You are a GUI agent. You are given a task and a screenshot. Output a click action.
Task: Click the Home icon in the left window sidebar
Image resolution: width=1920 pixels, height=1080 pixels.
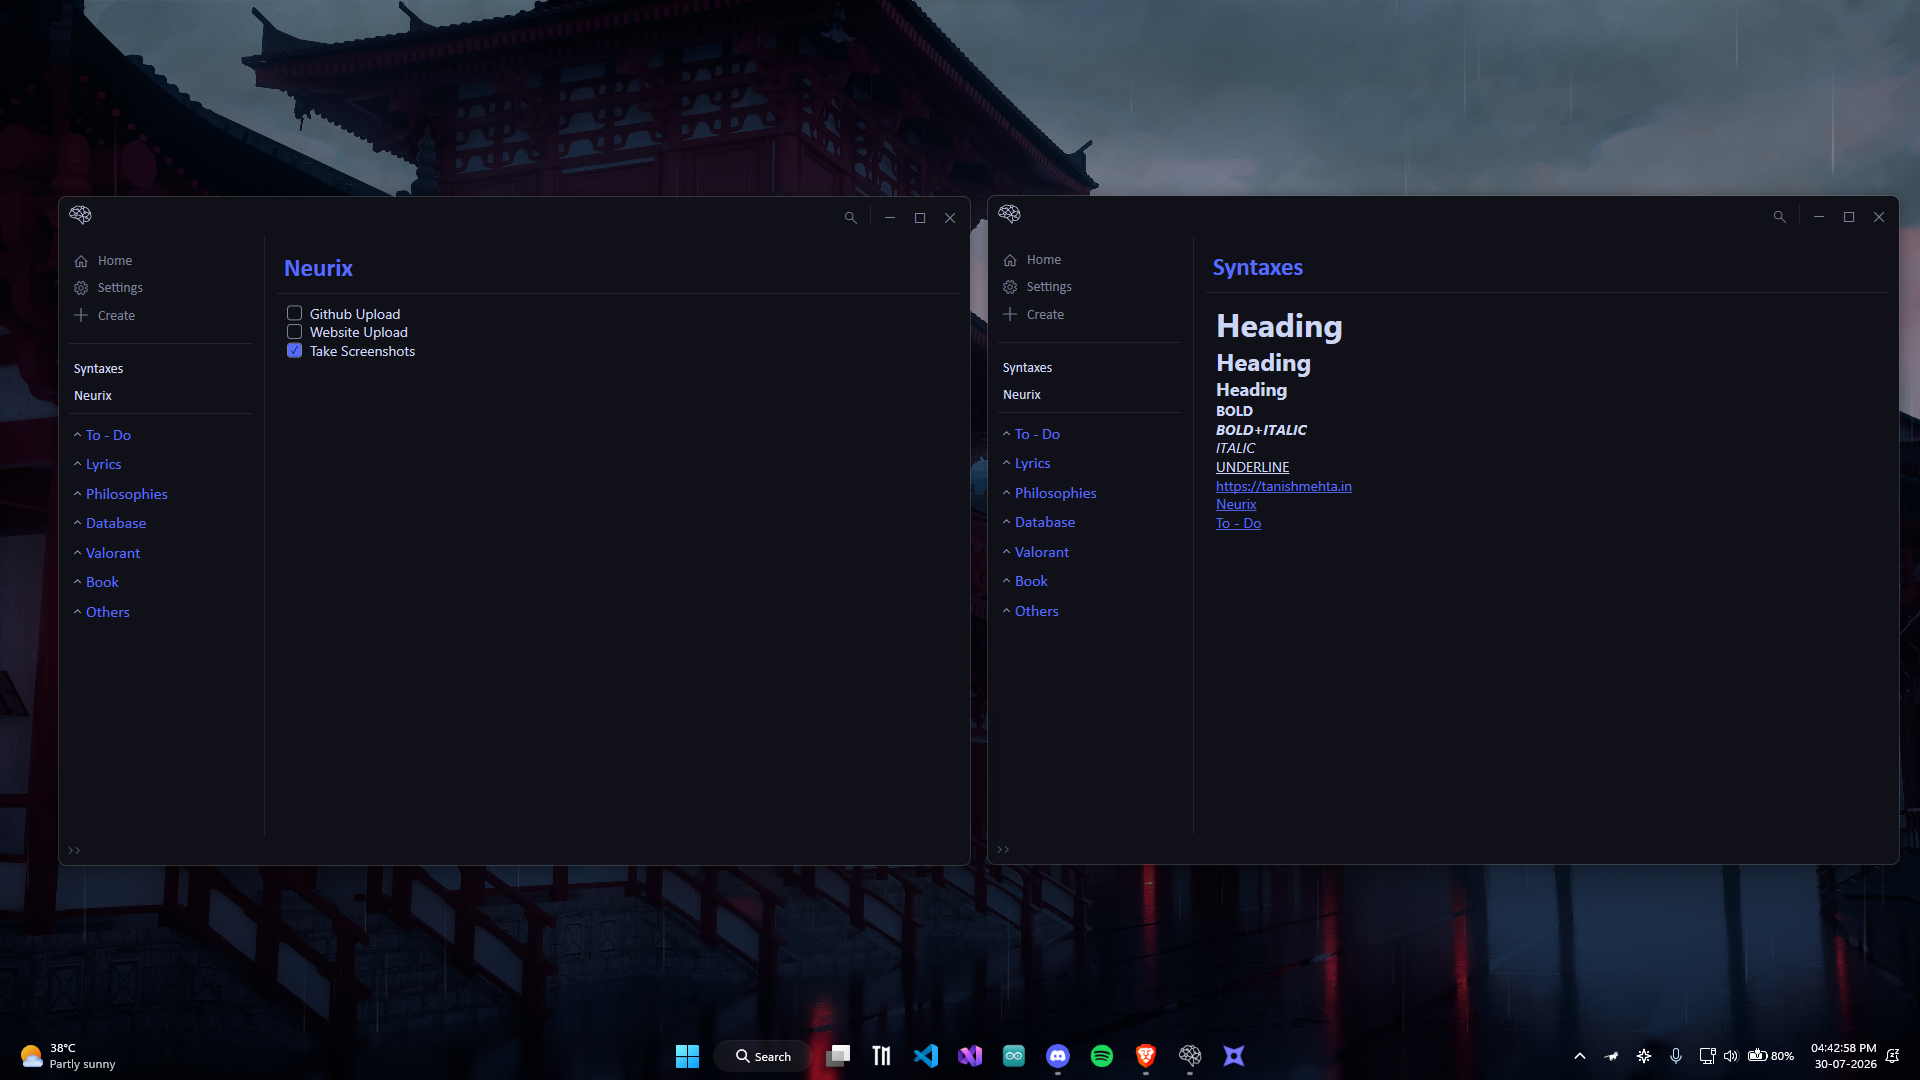click(81, 261)
